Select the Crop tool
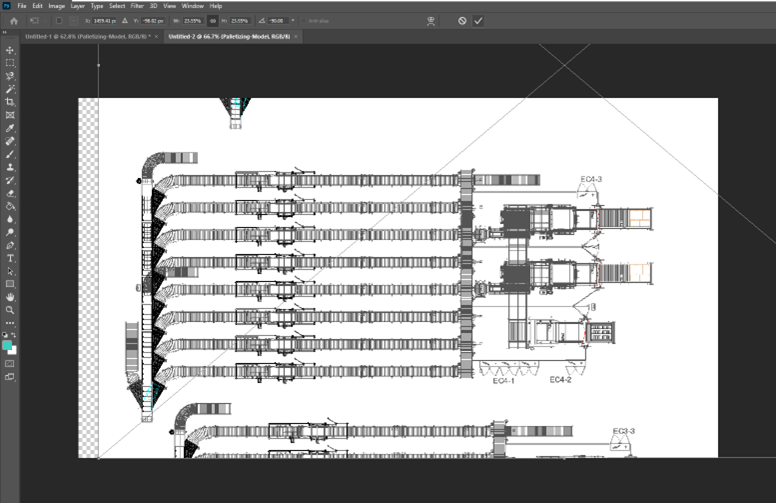This screenshot has height=503, width=776. tap(10, 102)
